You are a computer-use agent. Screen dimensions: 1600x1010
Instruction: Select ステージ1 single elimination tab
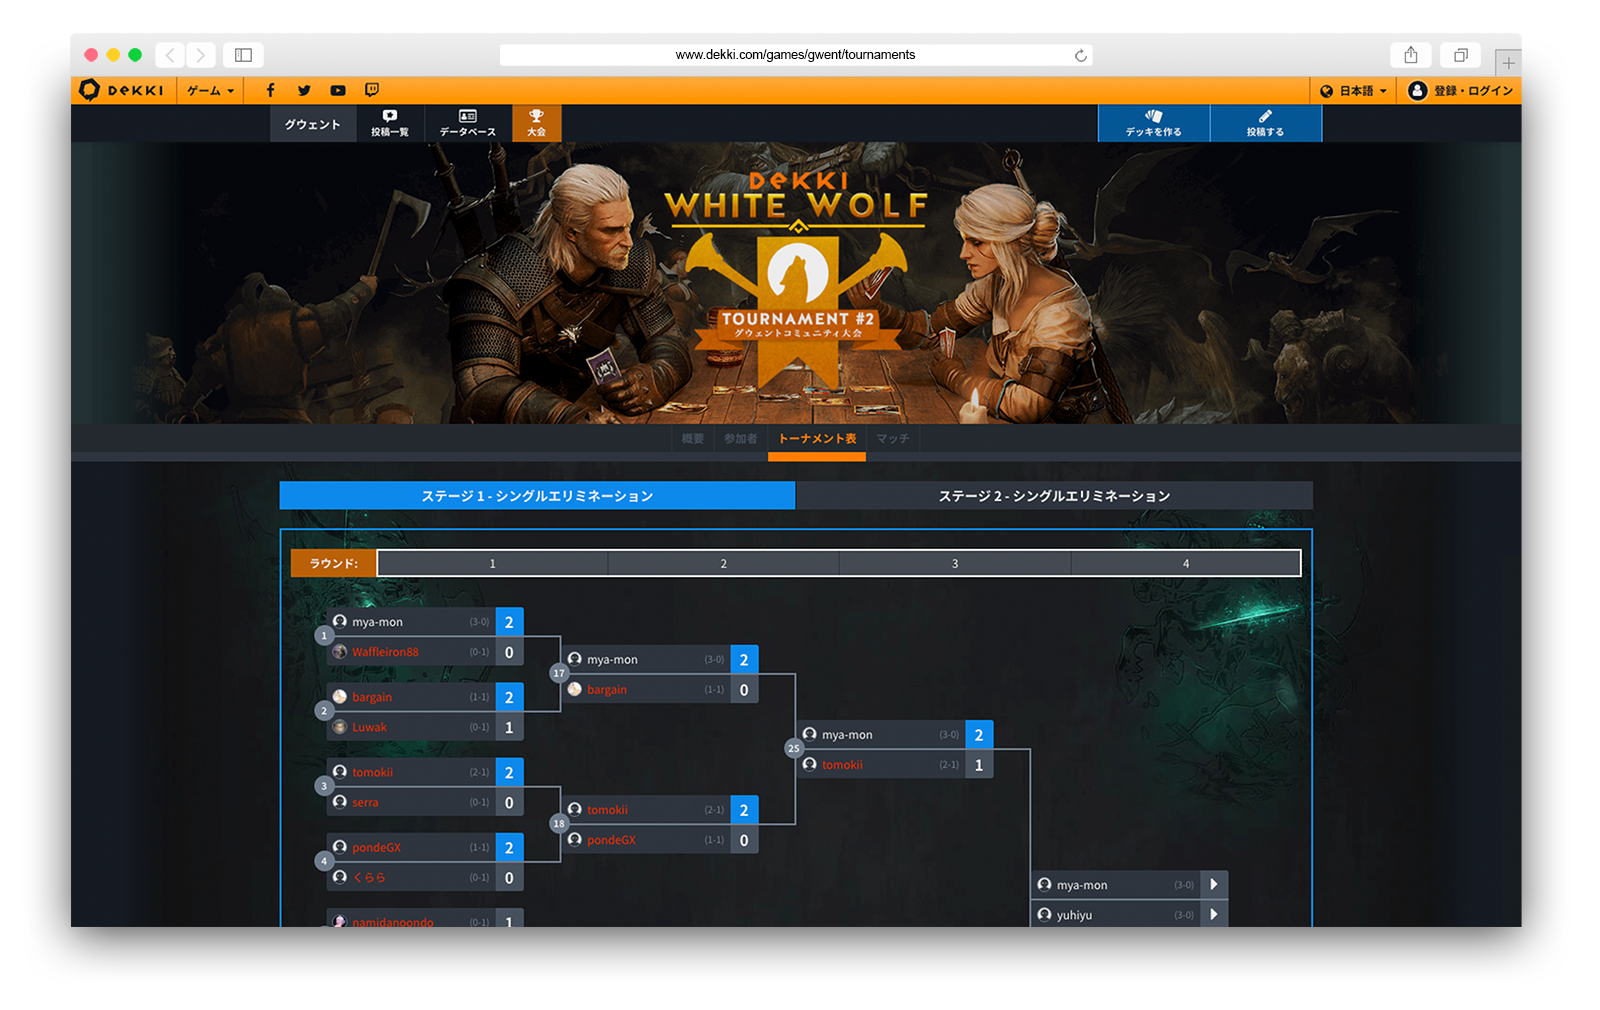click(x=537, y=496)
